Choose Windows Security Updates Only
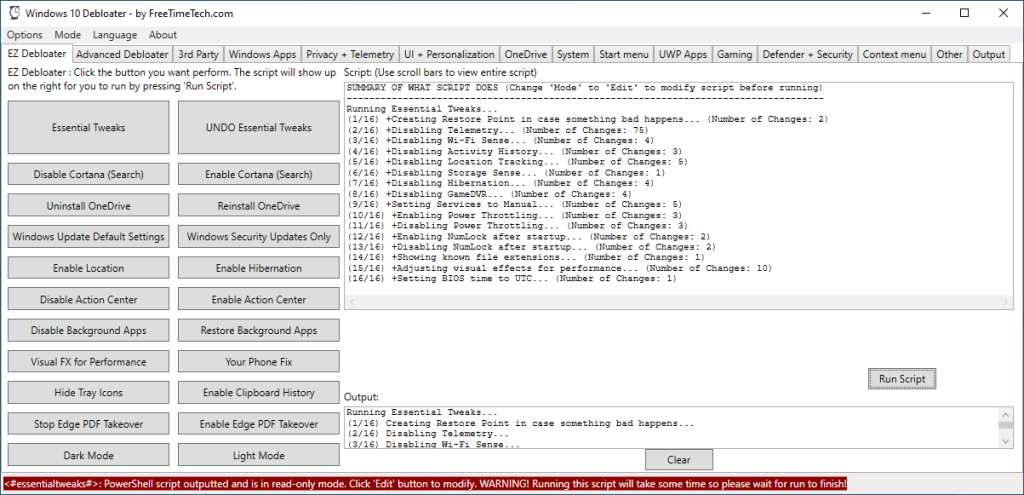 (x=259, y=236)
